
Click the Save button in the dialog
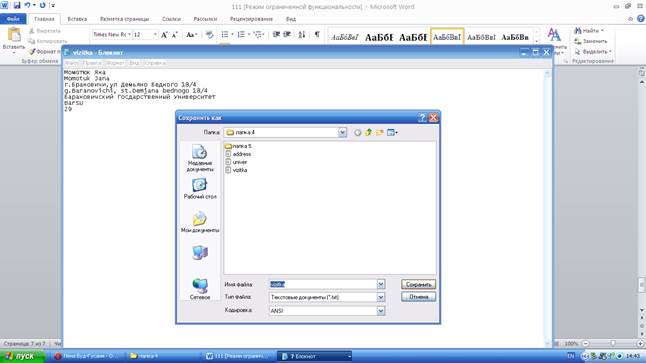pos(418,284)
